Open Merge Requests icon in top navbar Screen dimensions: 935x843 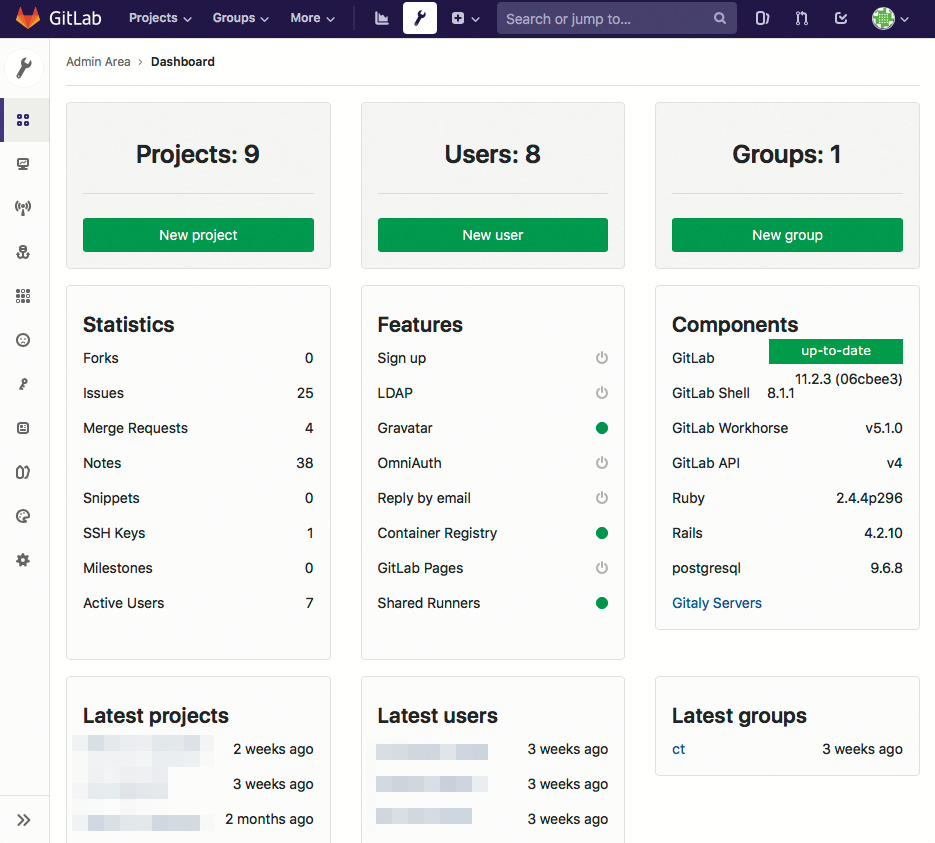click(x=801, y=18)
